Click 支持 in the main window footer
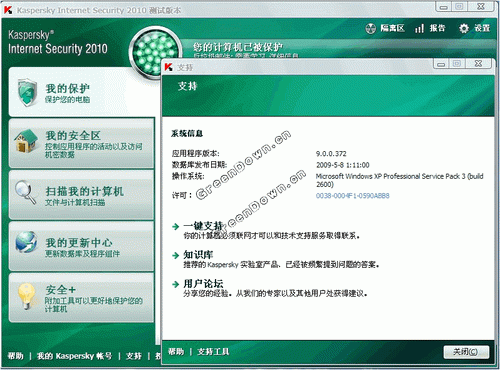Screen dimensions: 500x370 [x=134, y=356]
